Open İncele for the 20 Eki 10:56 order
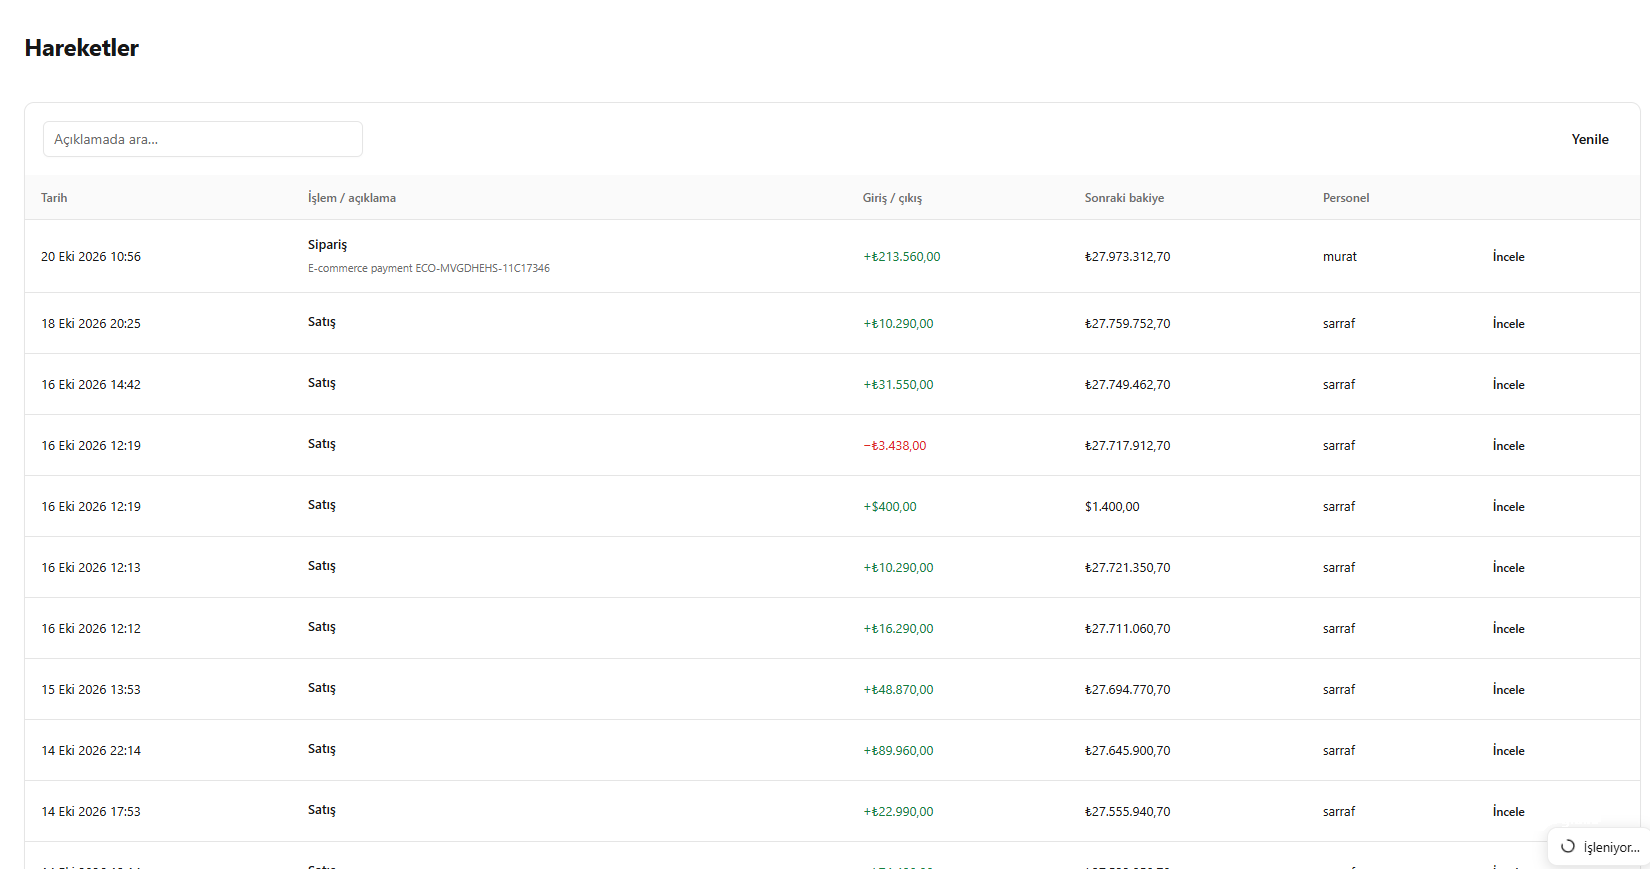 tap(1508, 257)
